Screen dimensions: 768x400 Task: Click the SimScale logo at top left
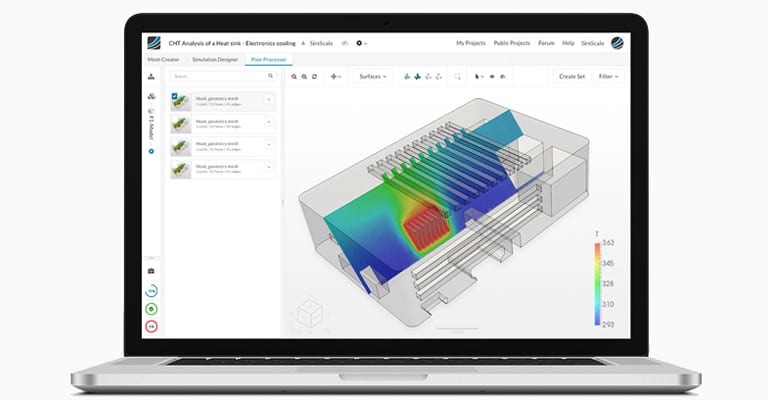coord(154,43)
